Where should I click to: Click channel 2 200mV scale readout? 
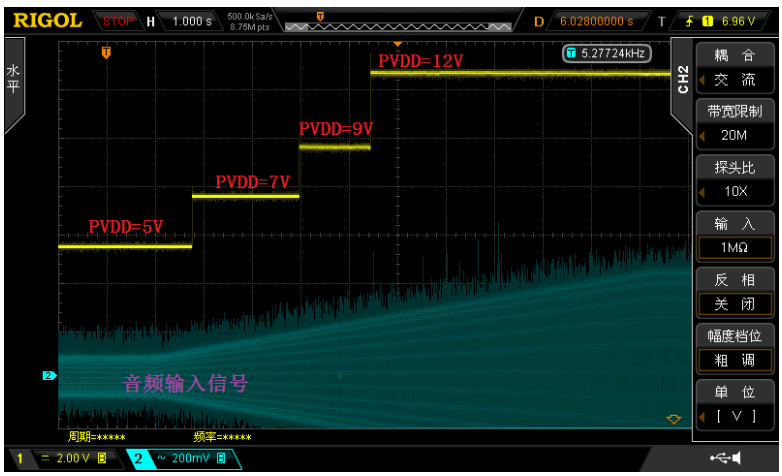(x=191, y=458)
